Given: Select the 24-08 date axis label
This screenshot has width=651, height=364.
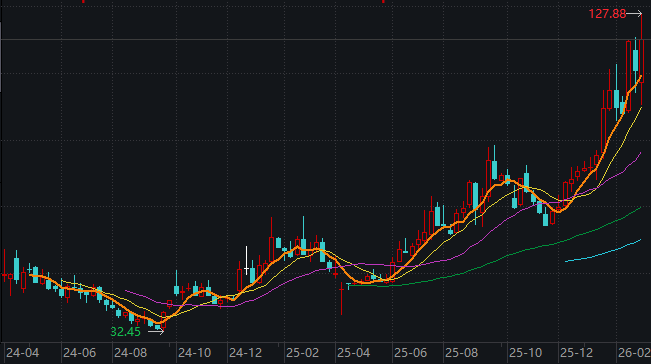Looking at the screenshot, I should tap(130, 353).
